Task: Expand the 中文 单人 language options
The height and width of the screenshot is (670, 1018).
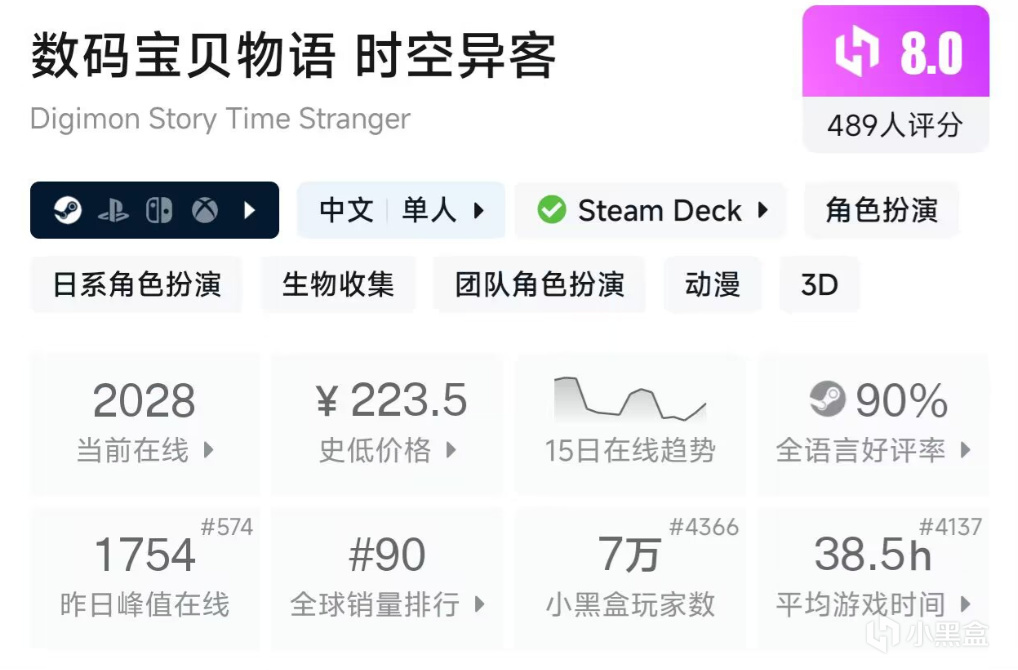Action: [x=401, y=211]
